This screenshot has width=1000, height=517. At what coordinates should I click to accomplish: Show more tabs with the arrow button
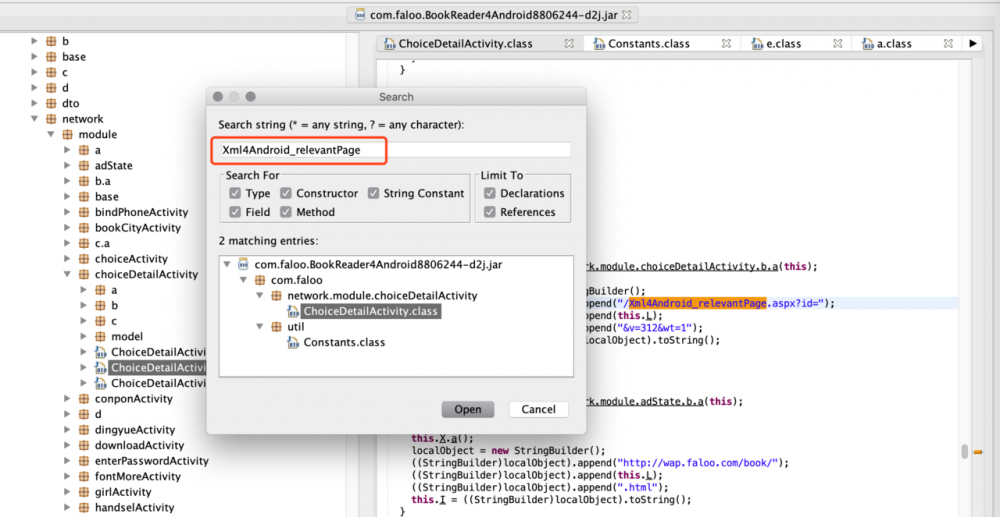pos(972,44)
